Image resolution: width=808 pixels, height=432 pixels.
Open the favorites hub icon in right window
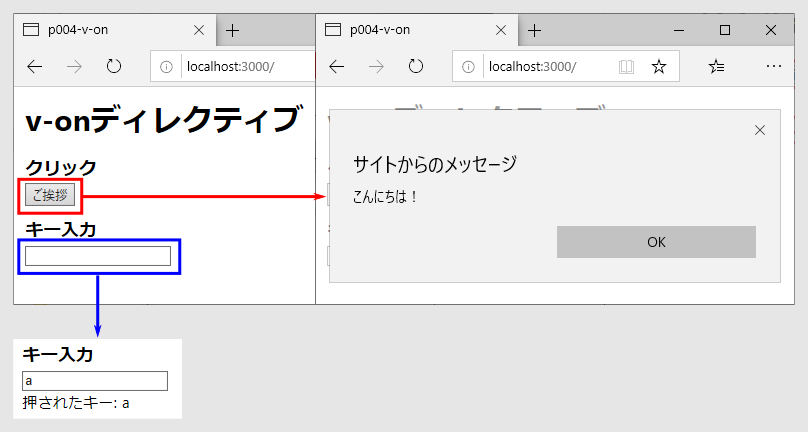716,67
